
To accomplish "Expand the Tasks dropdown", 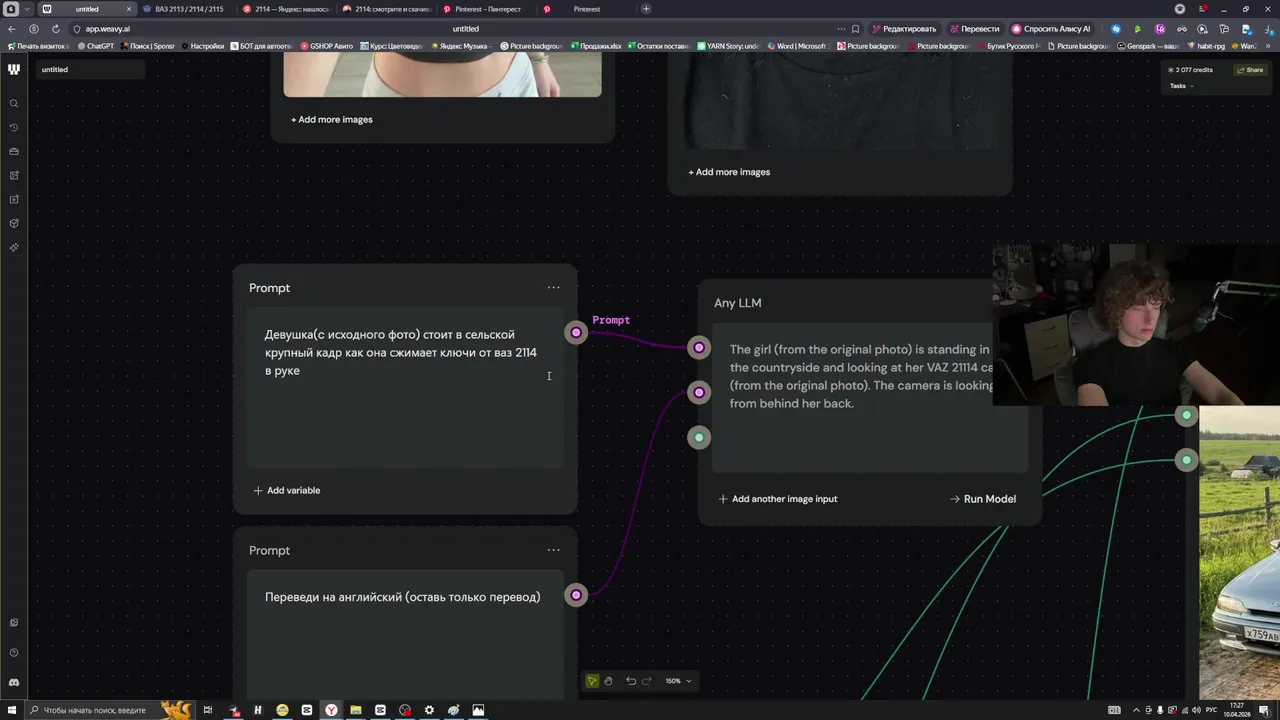I will tap(1181, 86).
